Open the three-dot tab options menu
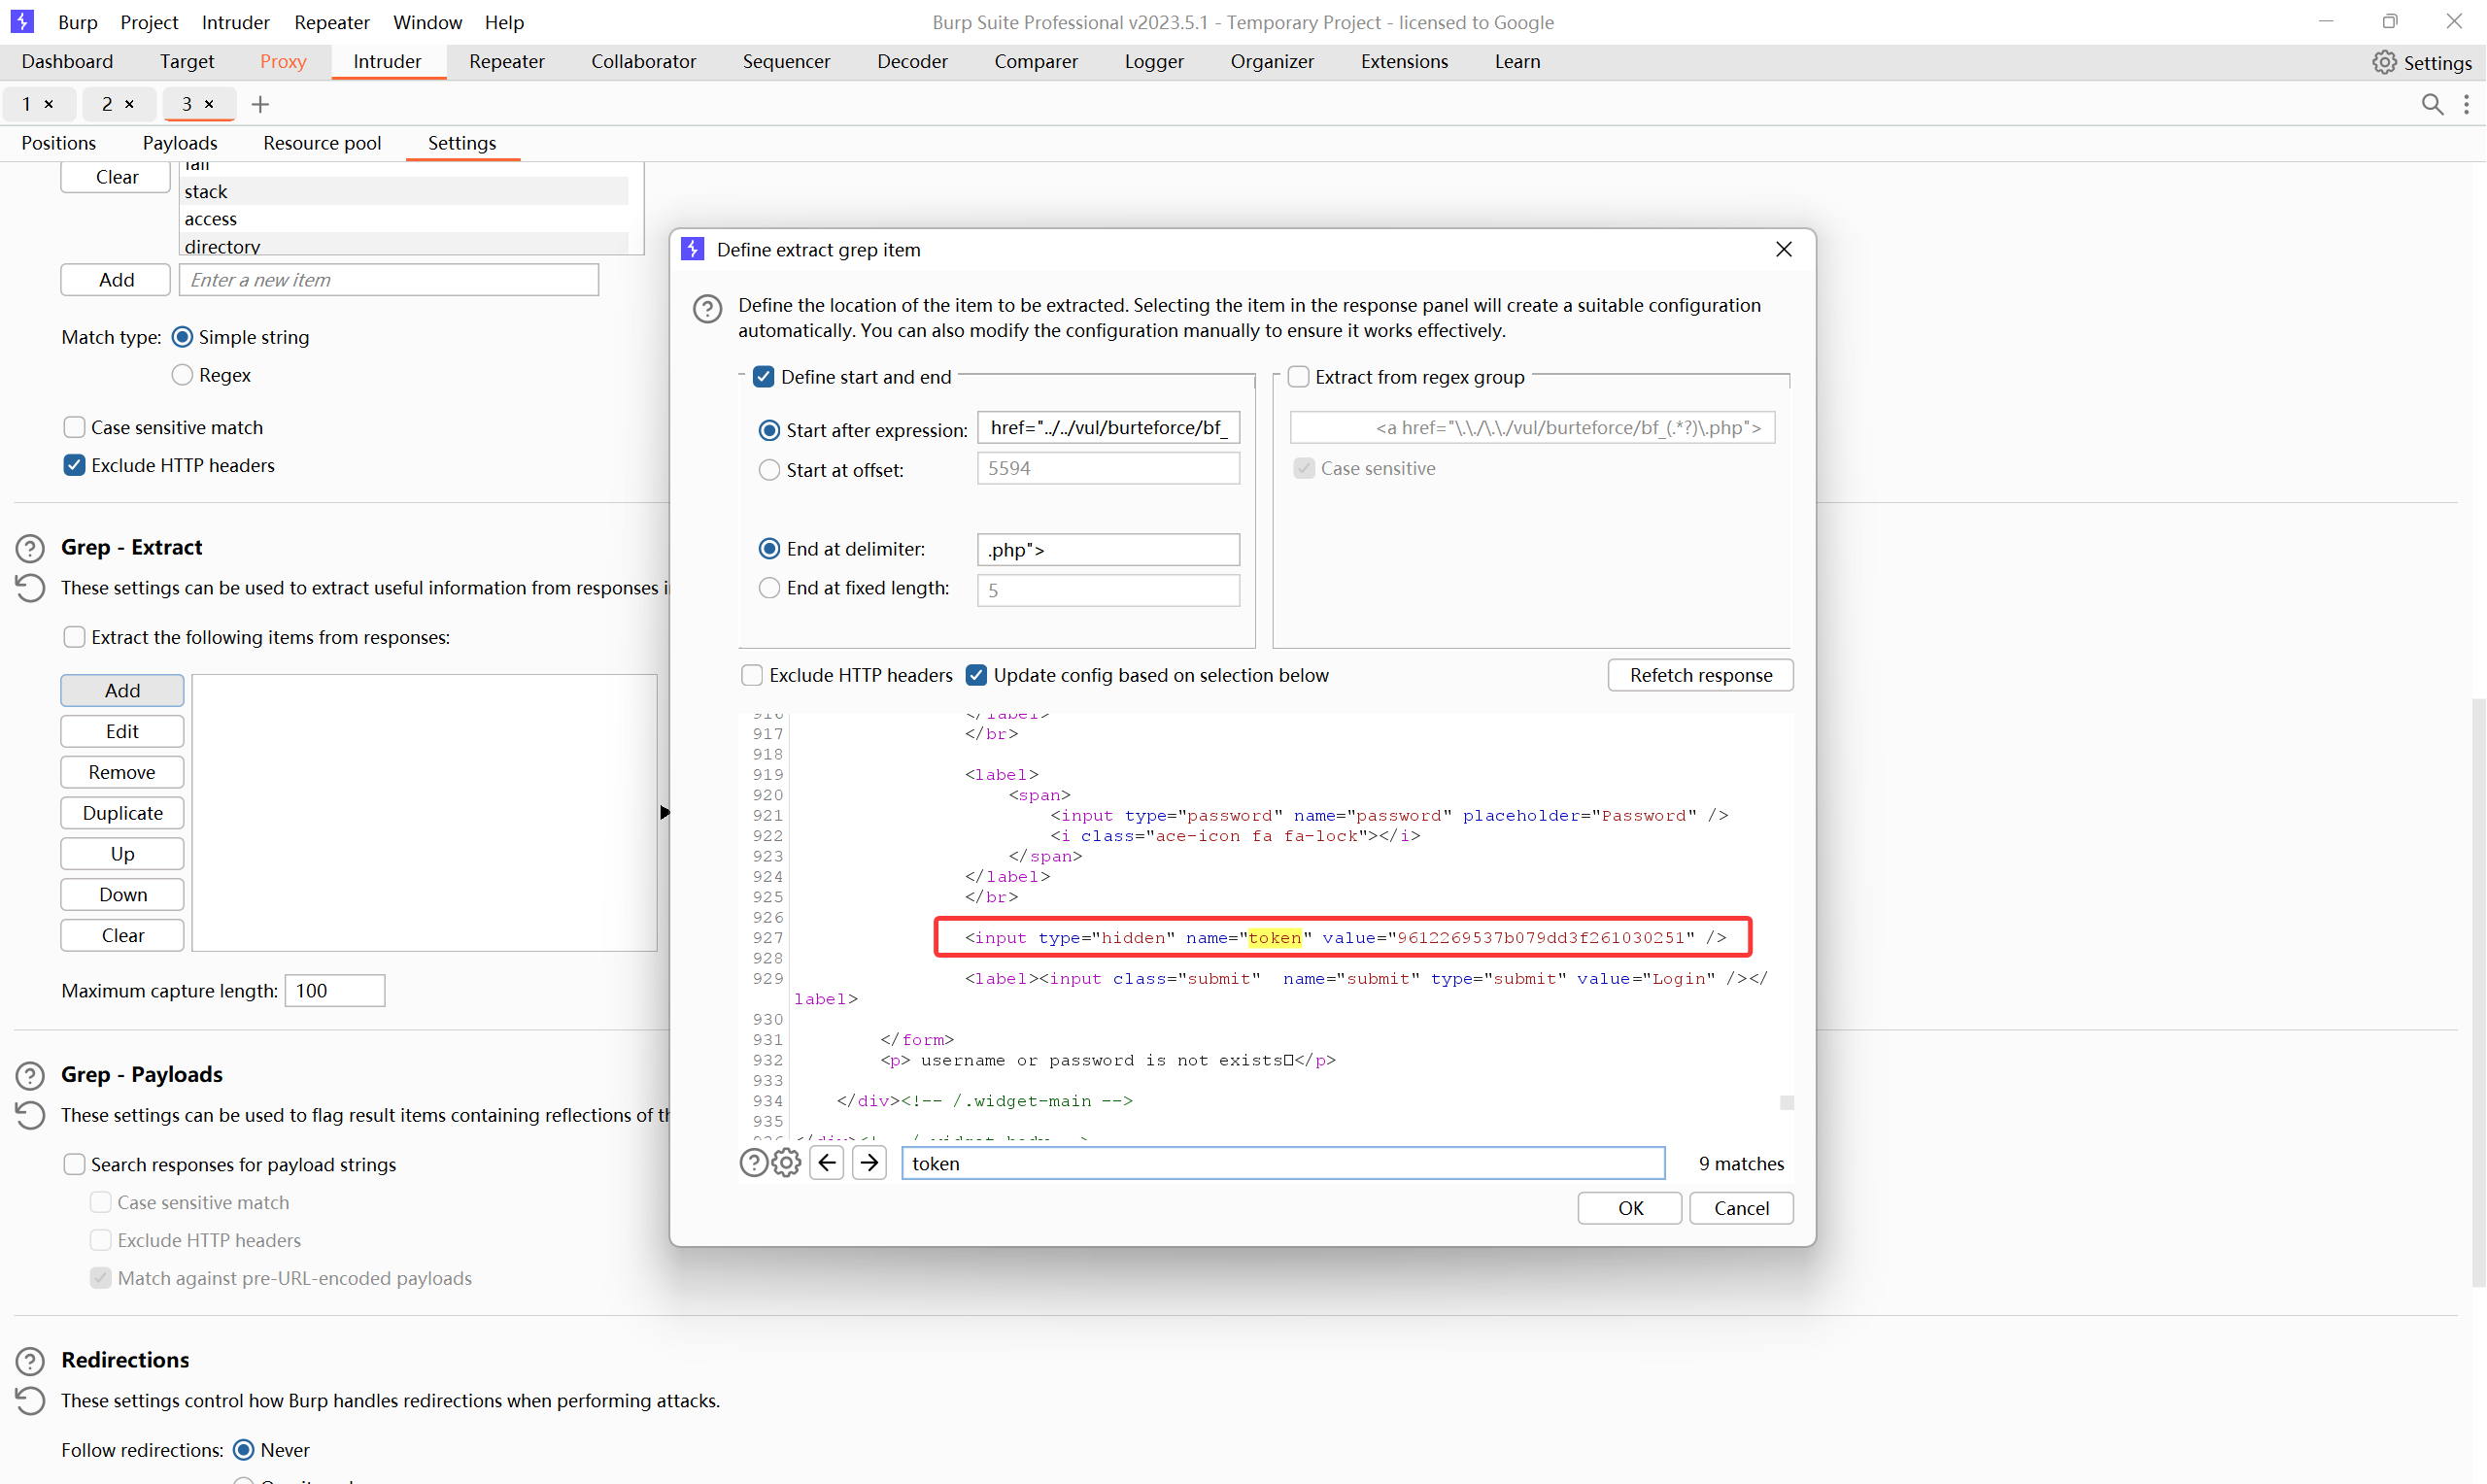 tap(2466, 104)
